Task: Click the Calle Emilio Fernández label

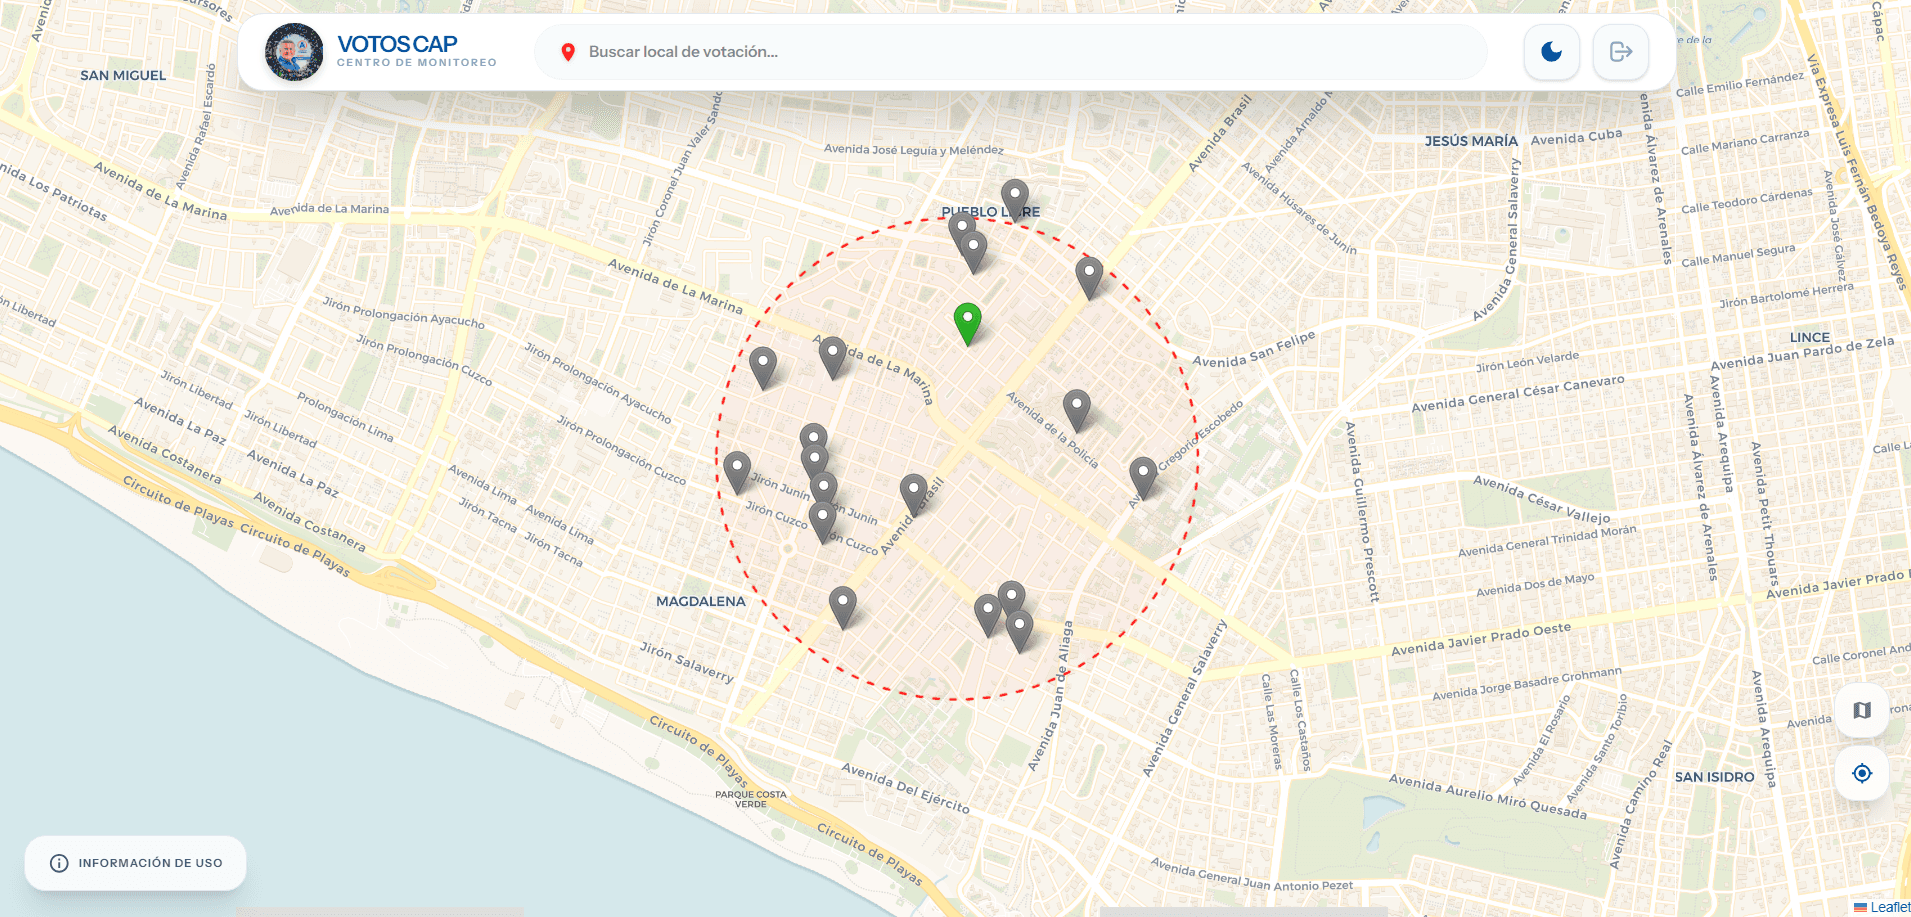Action: click(x=1740, y=84)
